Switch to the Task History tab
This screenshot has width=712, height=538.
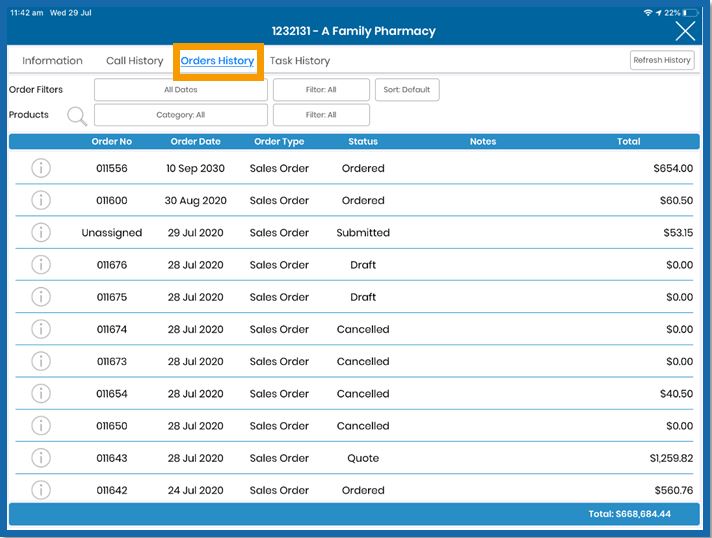[x=300, y=61]
